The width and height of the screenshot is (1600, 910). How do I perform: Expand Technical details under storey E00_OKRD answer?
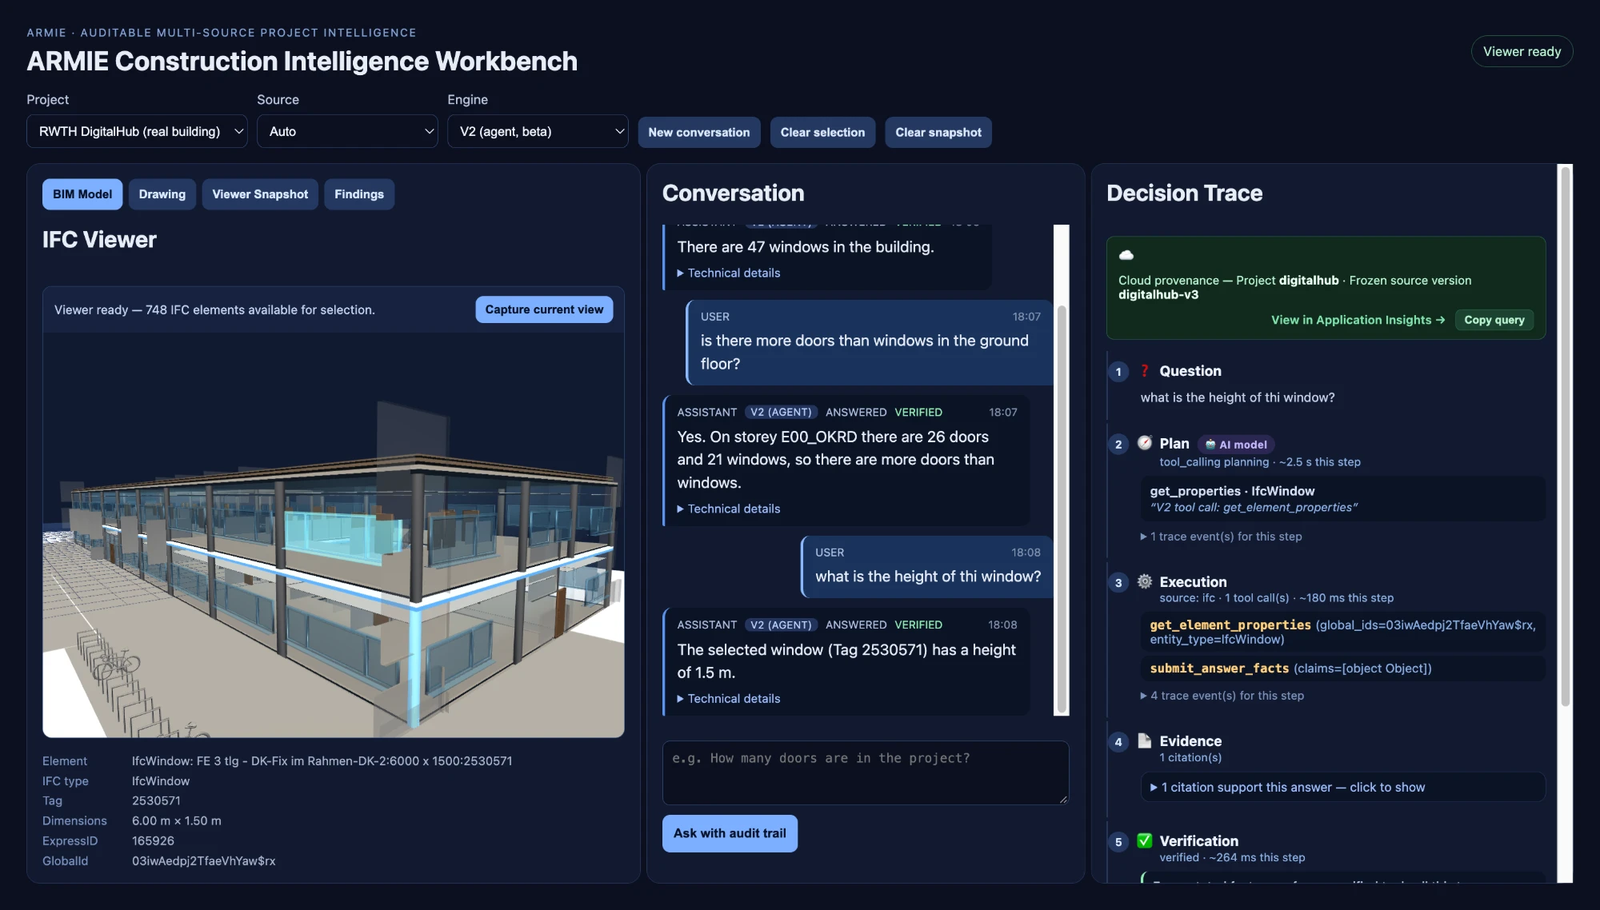pyautogui.click(x=729, y=509)
